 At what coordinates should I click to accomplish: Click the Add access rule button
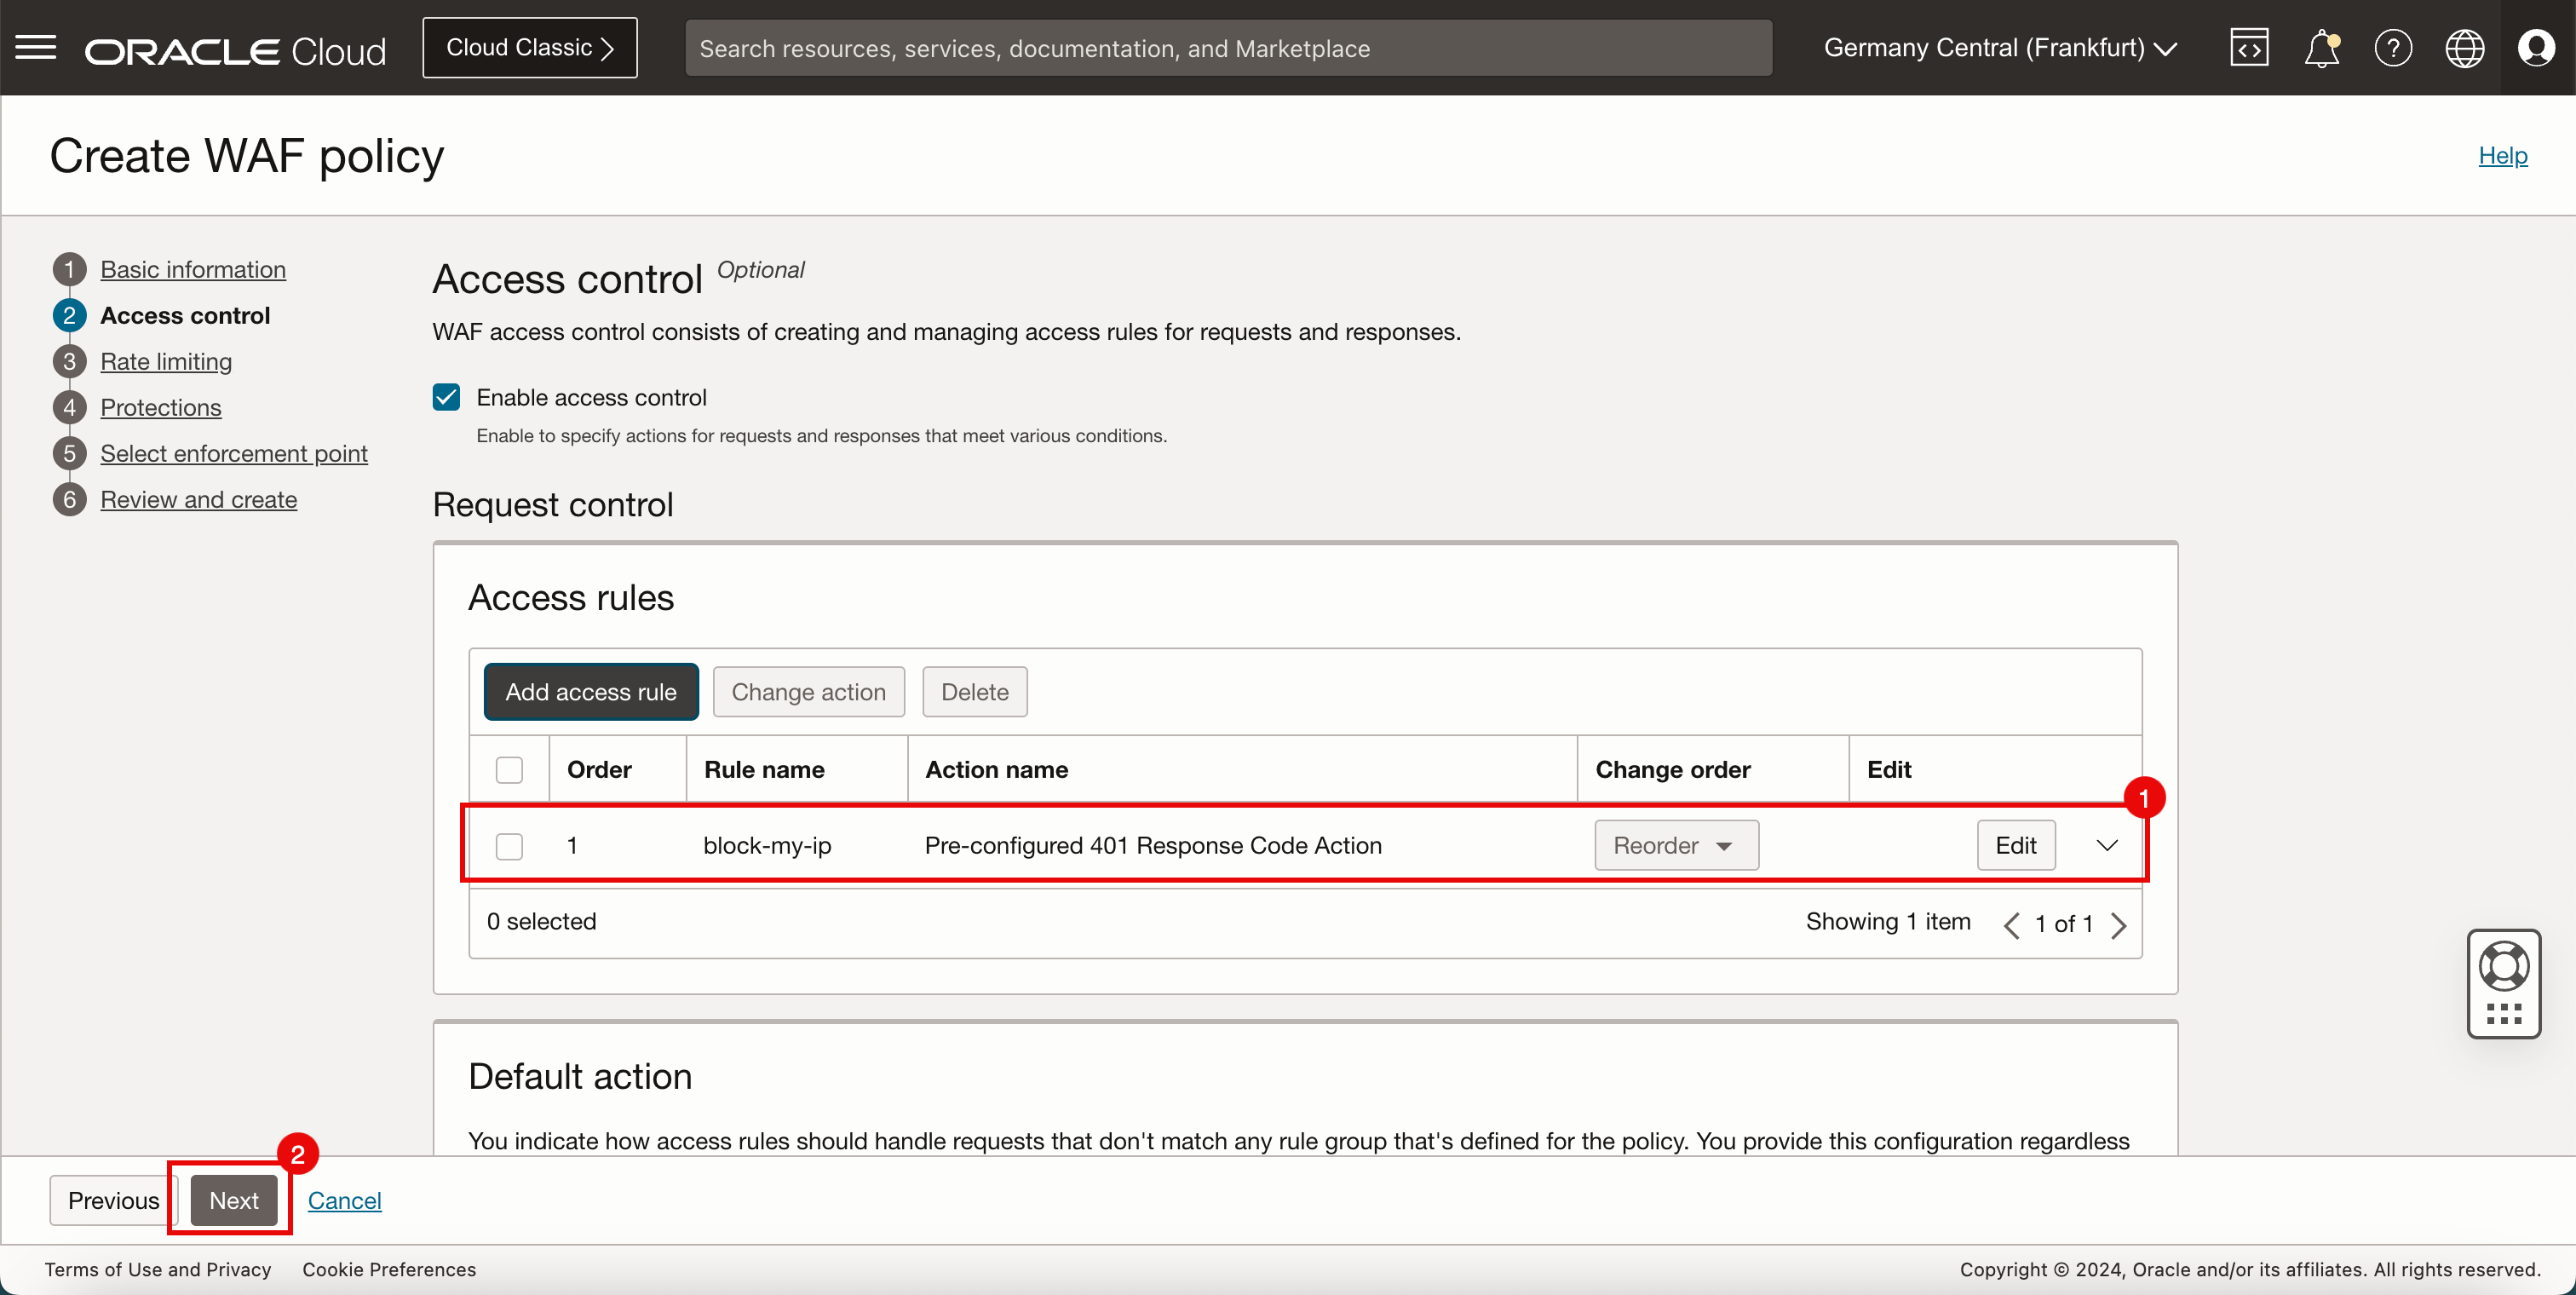click(x=590, y=692)
